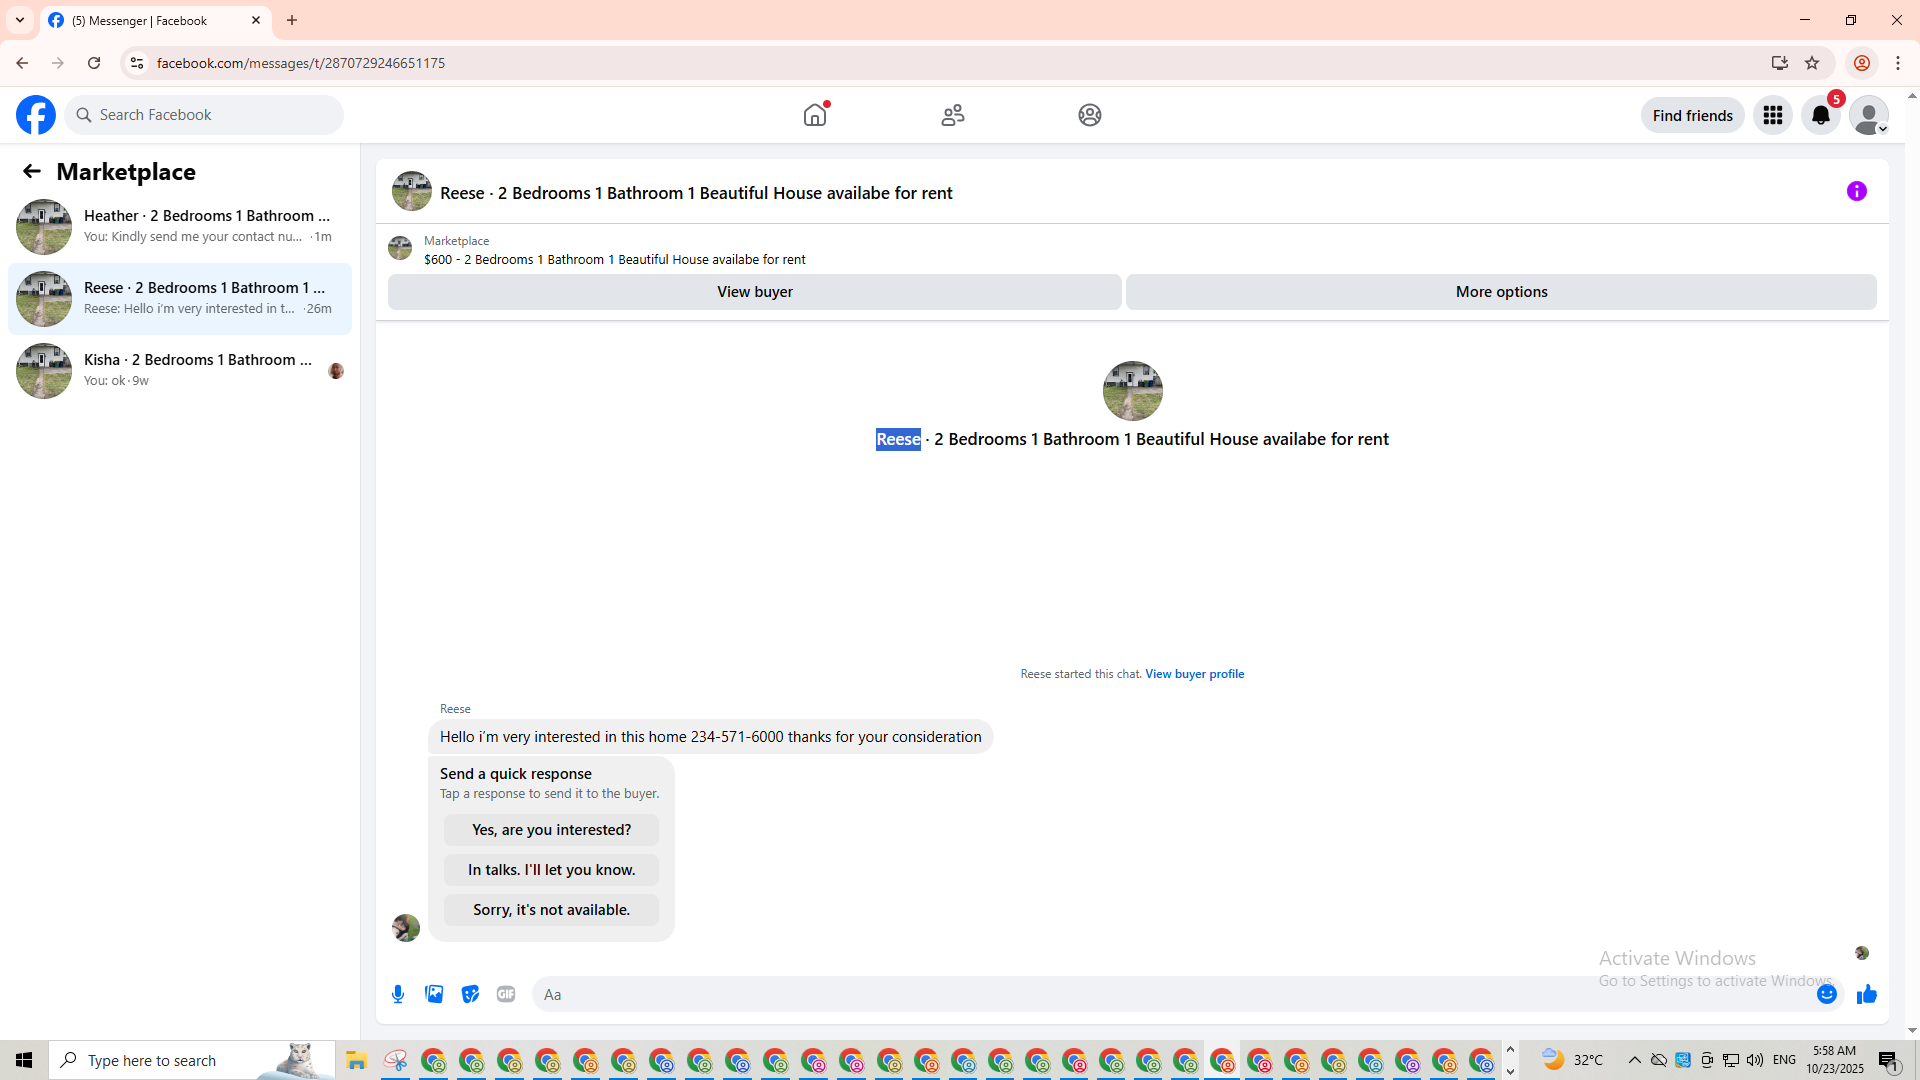
Task: Open the Friends tab in the Facebook nav
Action: tap(953, 115)
